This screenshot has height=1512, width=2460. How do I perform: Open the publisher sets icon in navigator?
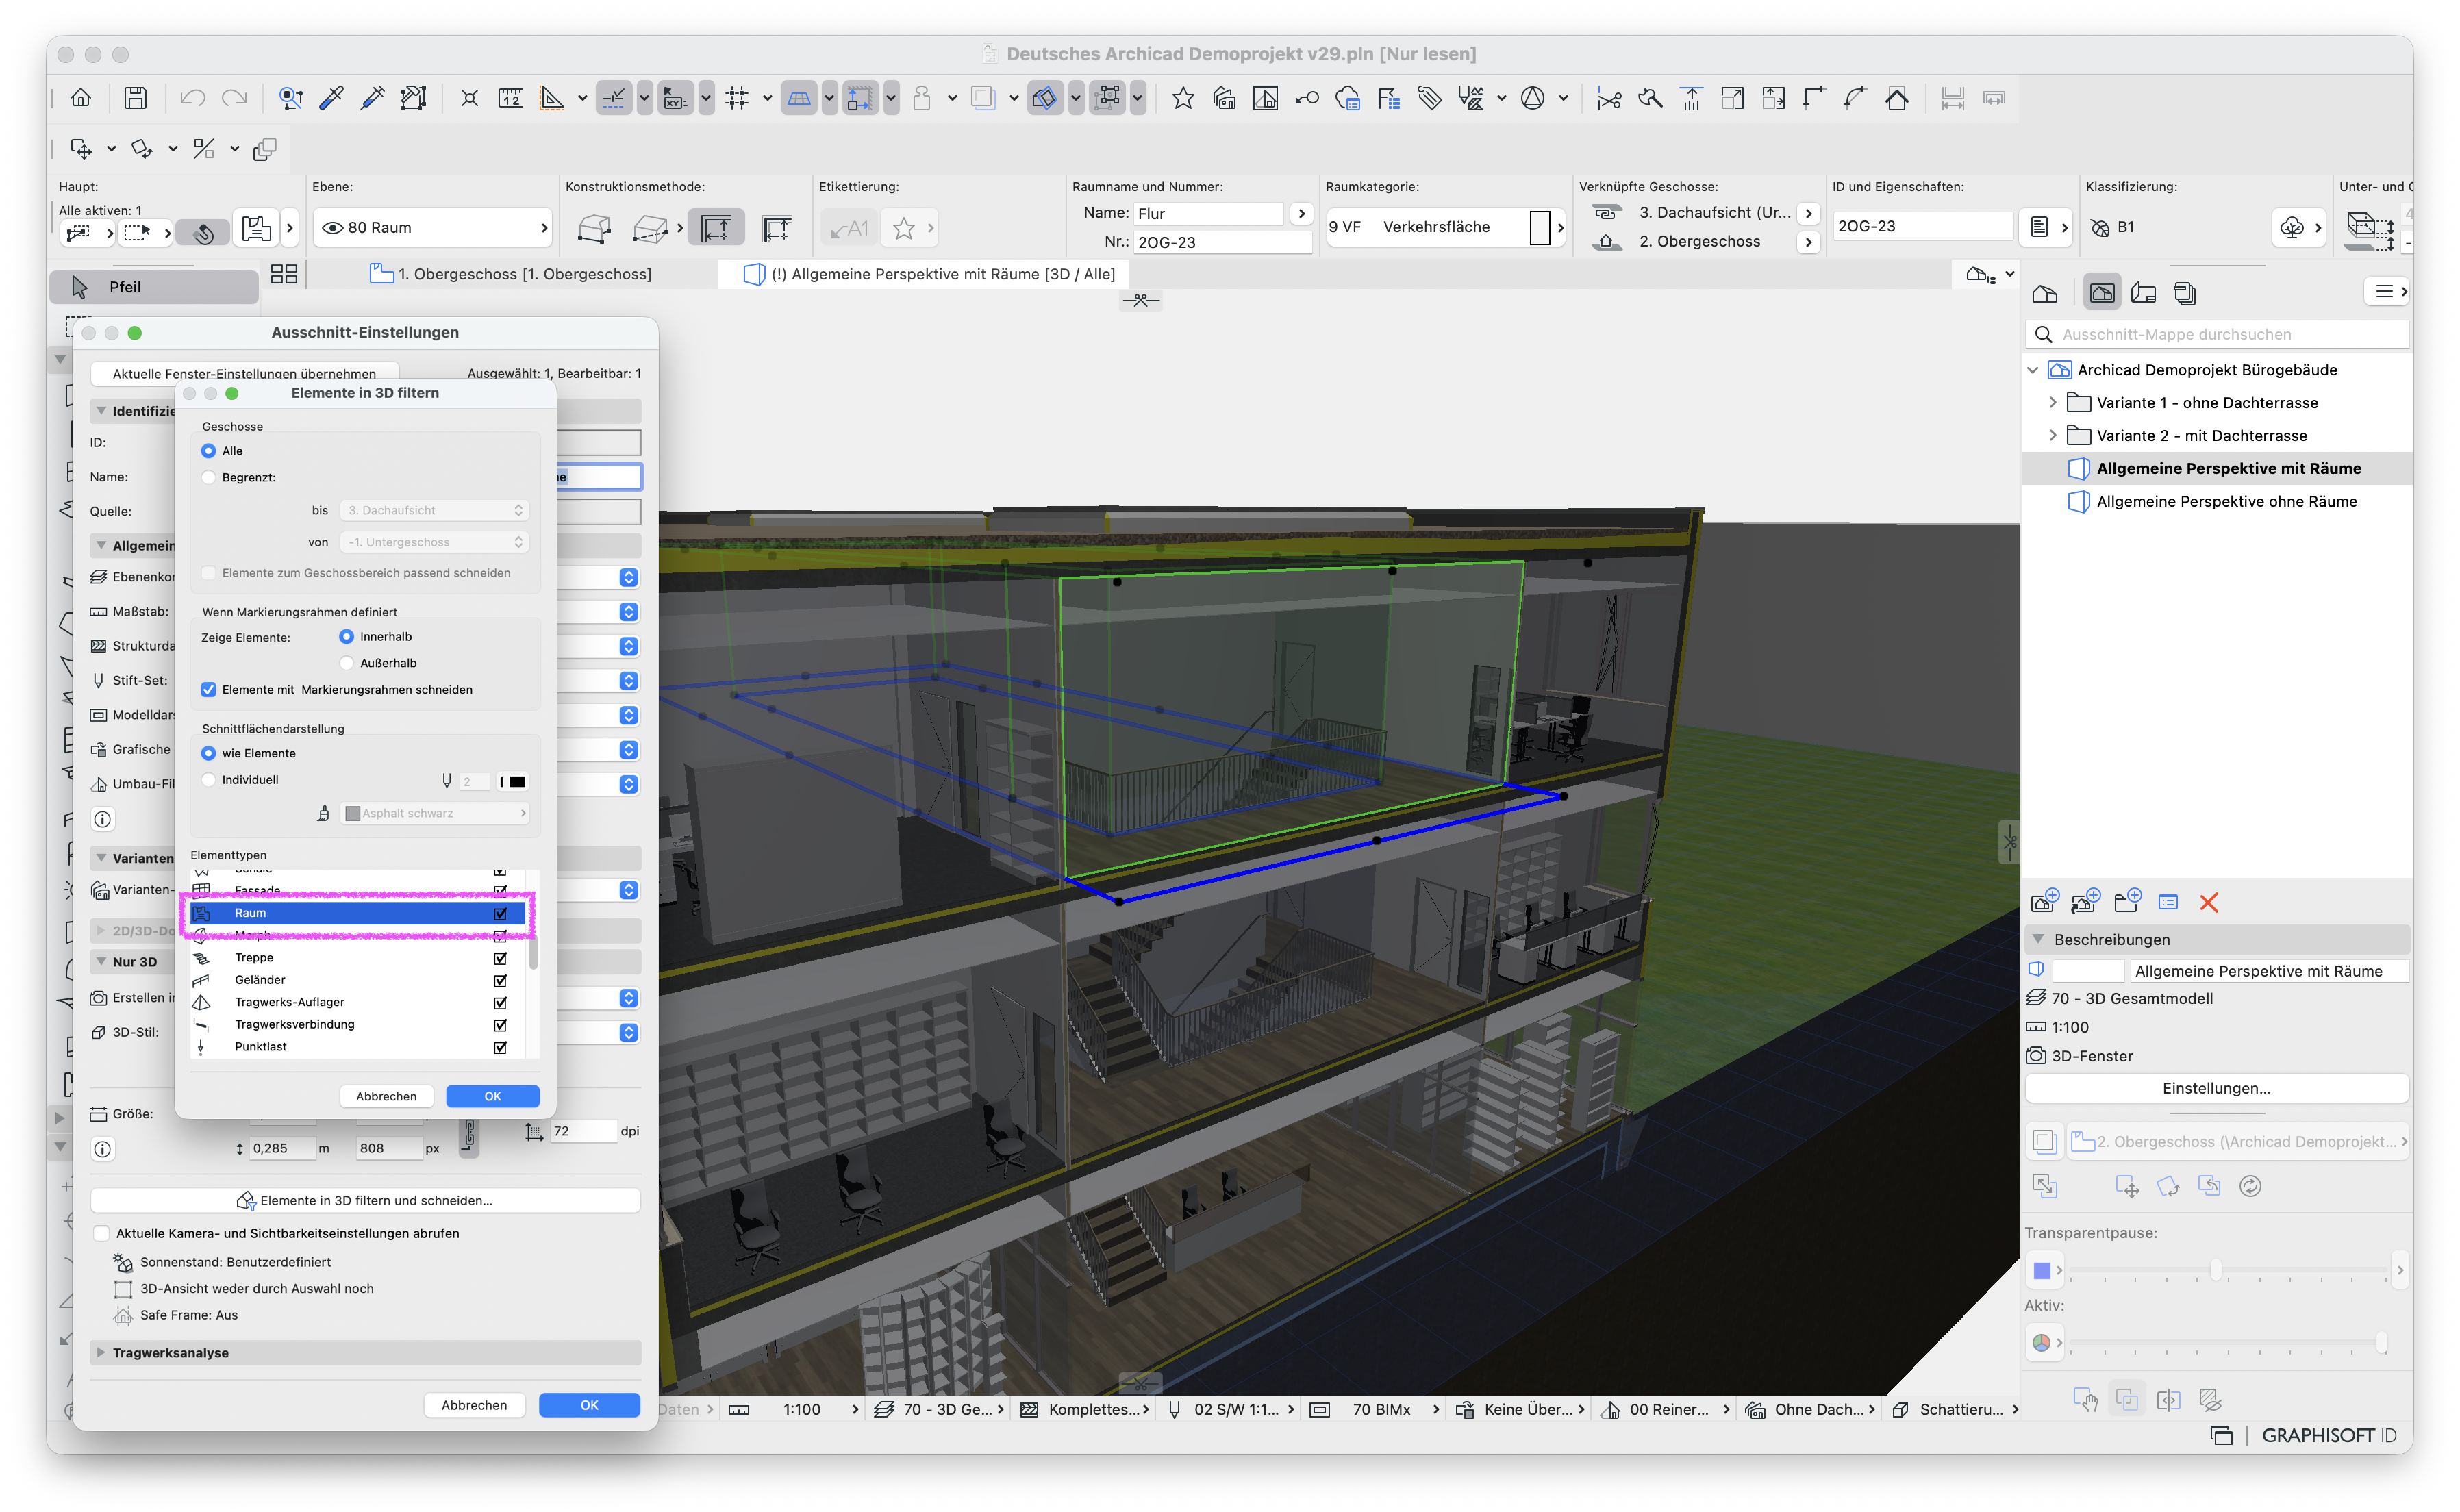pyautogui.click(x=2185, y=293)
